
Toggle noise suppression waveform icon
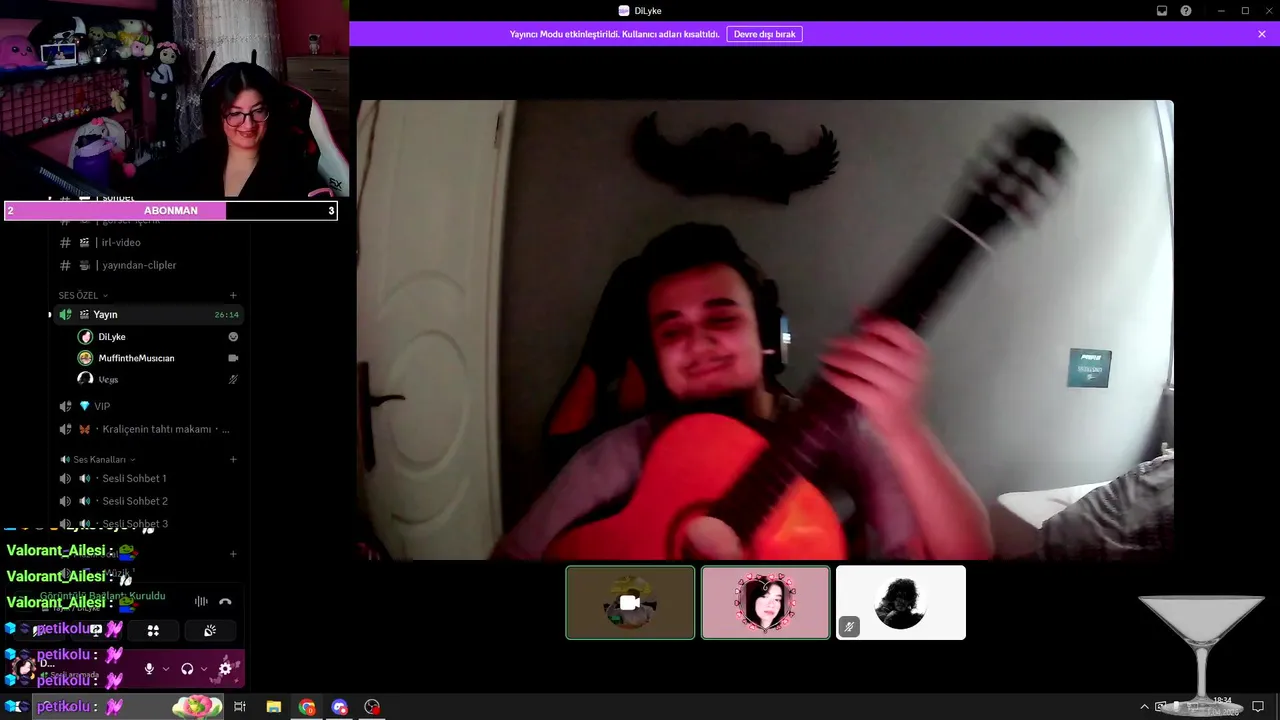click(201, 601)
